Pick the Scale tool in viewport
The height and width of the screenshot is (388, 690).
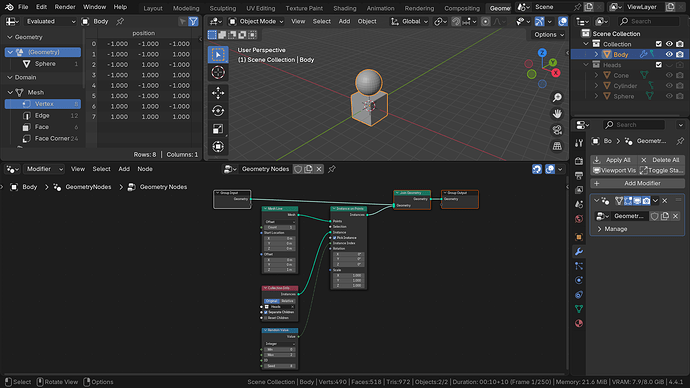pos(218,129)
